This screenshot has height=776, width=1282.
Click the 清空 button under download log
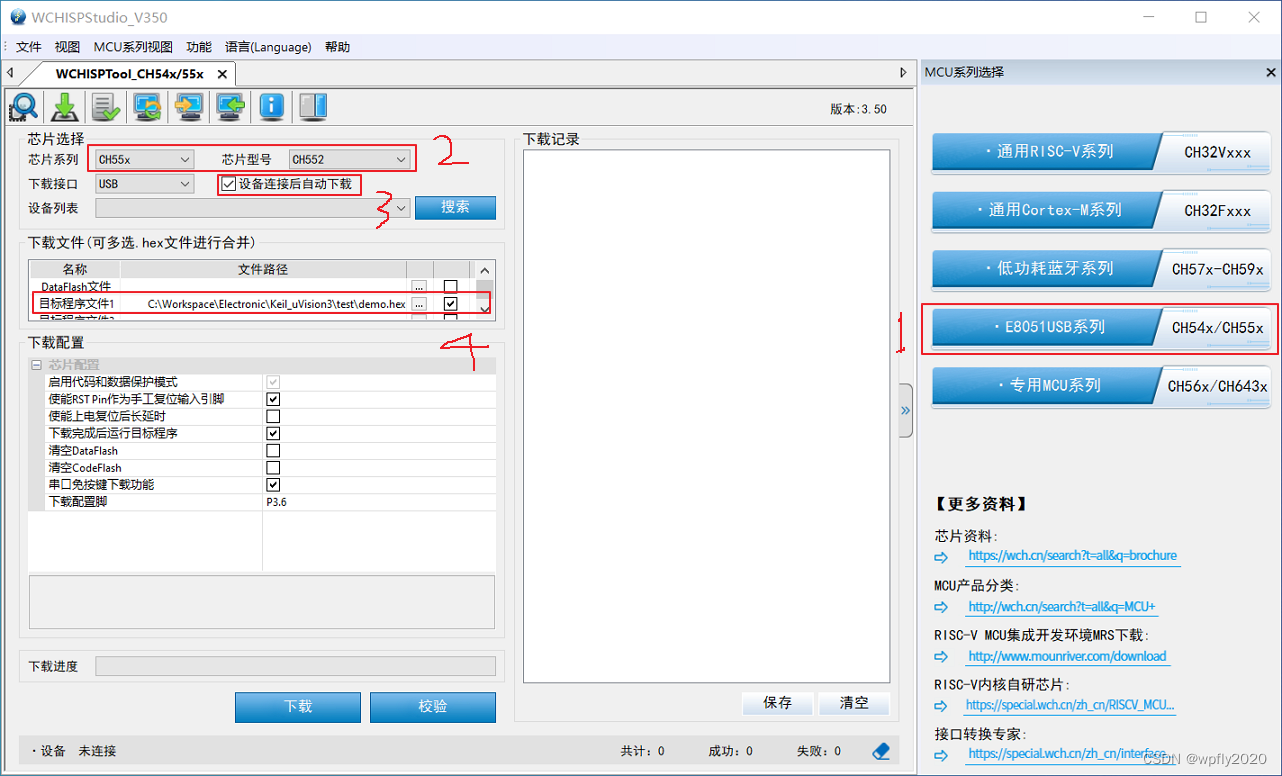tap(854, 703)
